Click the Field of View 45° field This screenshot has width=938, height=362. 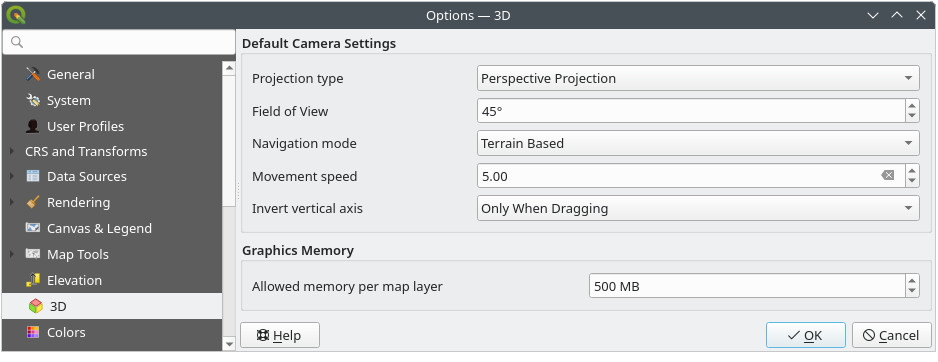click(x=691, y=111)
